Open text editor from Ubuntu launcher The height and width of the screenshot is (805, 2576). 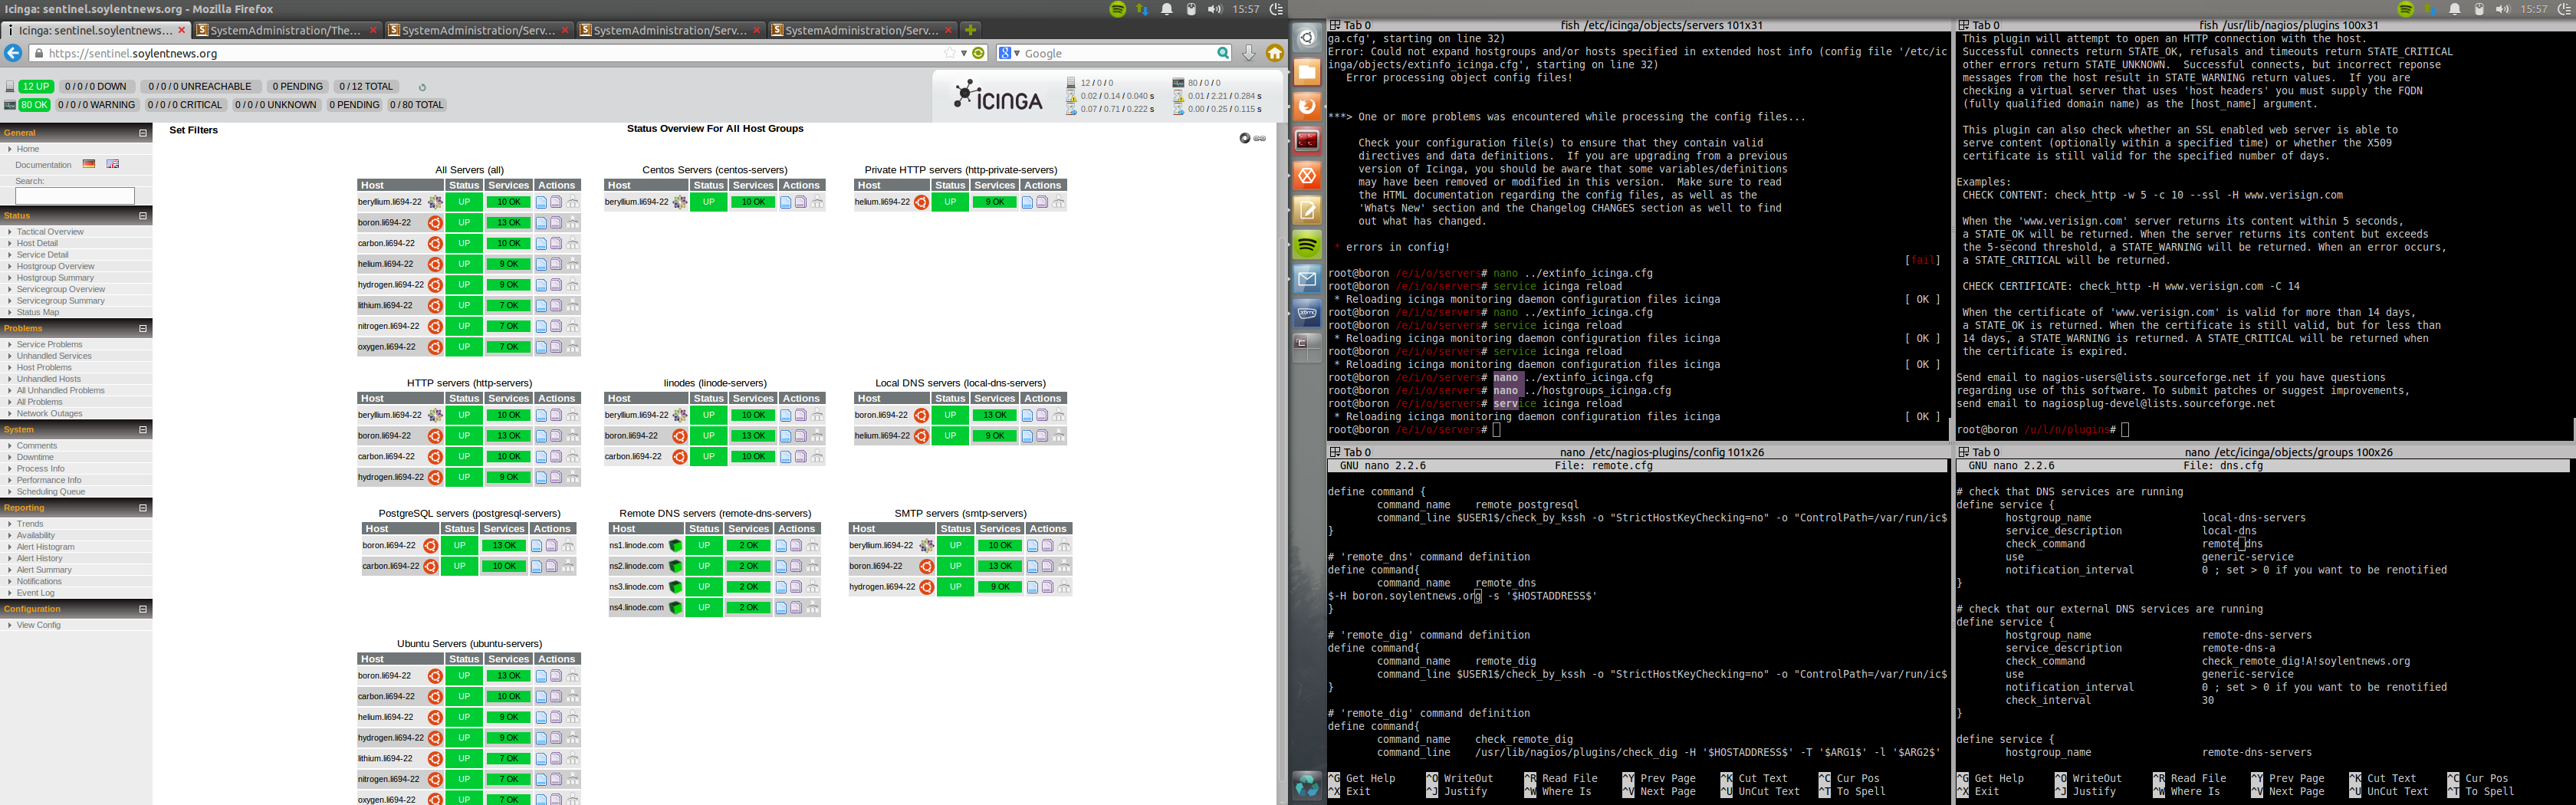coord(1307,210)
